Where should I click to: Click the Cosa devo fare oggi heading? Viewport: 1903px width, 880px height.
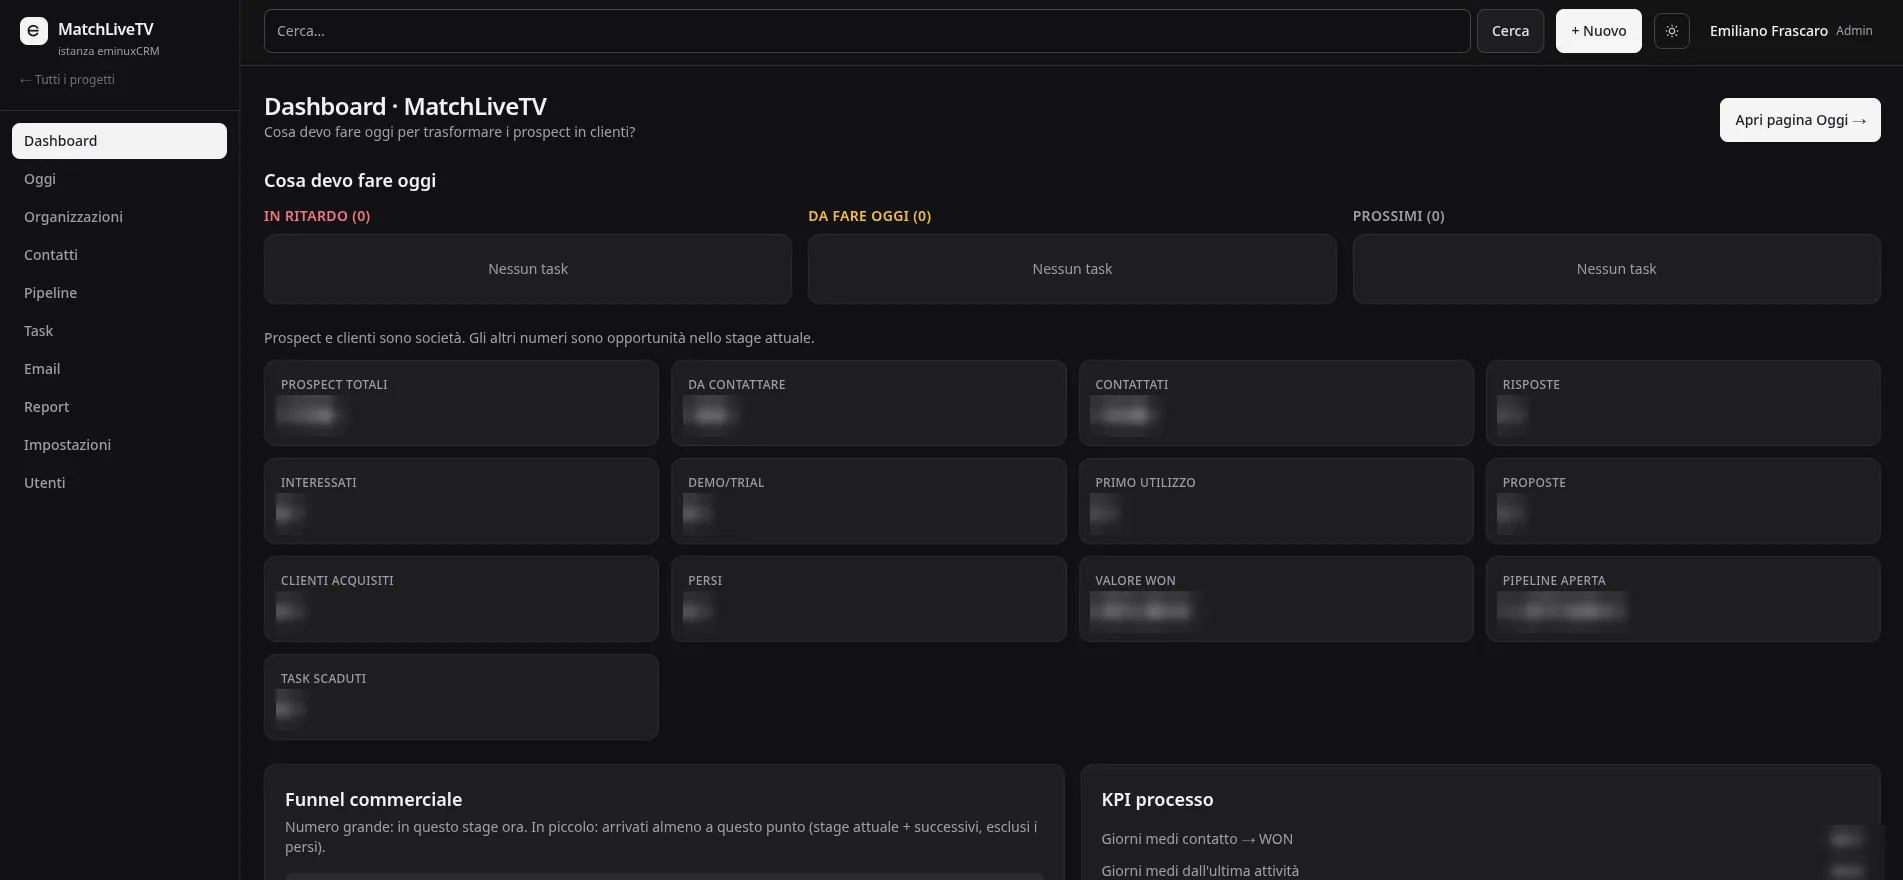tap(350, 181)
